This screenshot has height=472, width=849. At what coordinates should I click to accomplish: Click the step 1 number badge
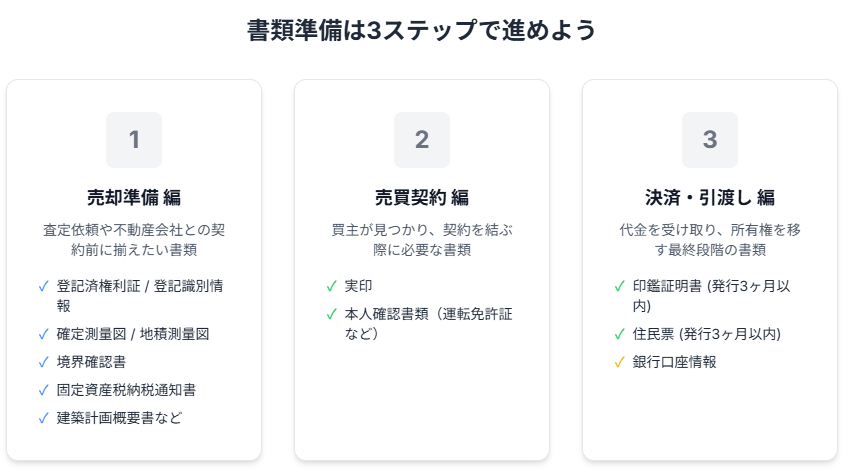pos(134,140)
